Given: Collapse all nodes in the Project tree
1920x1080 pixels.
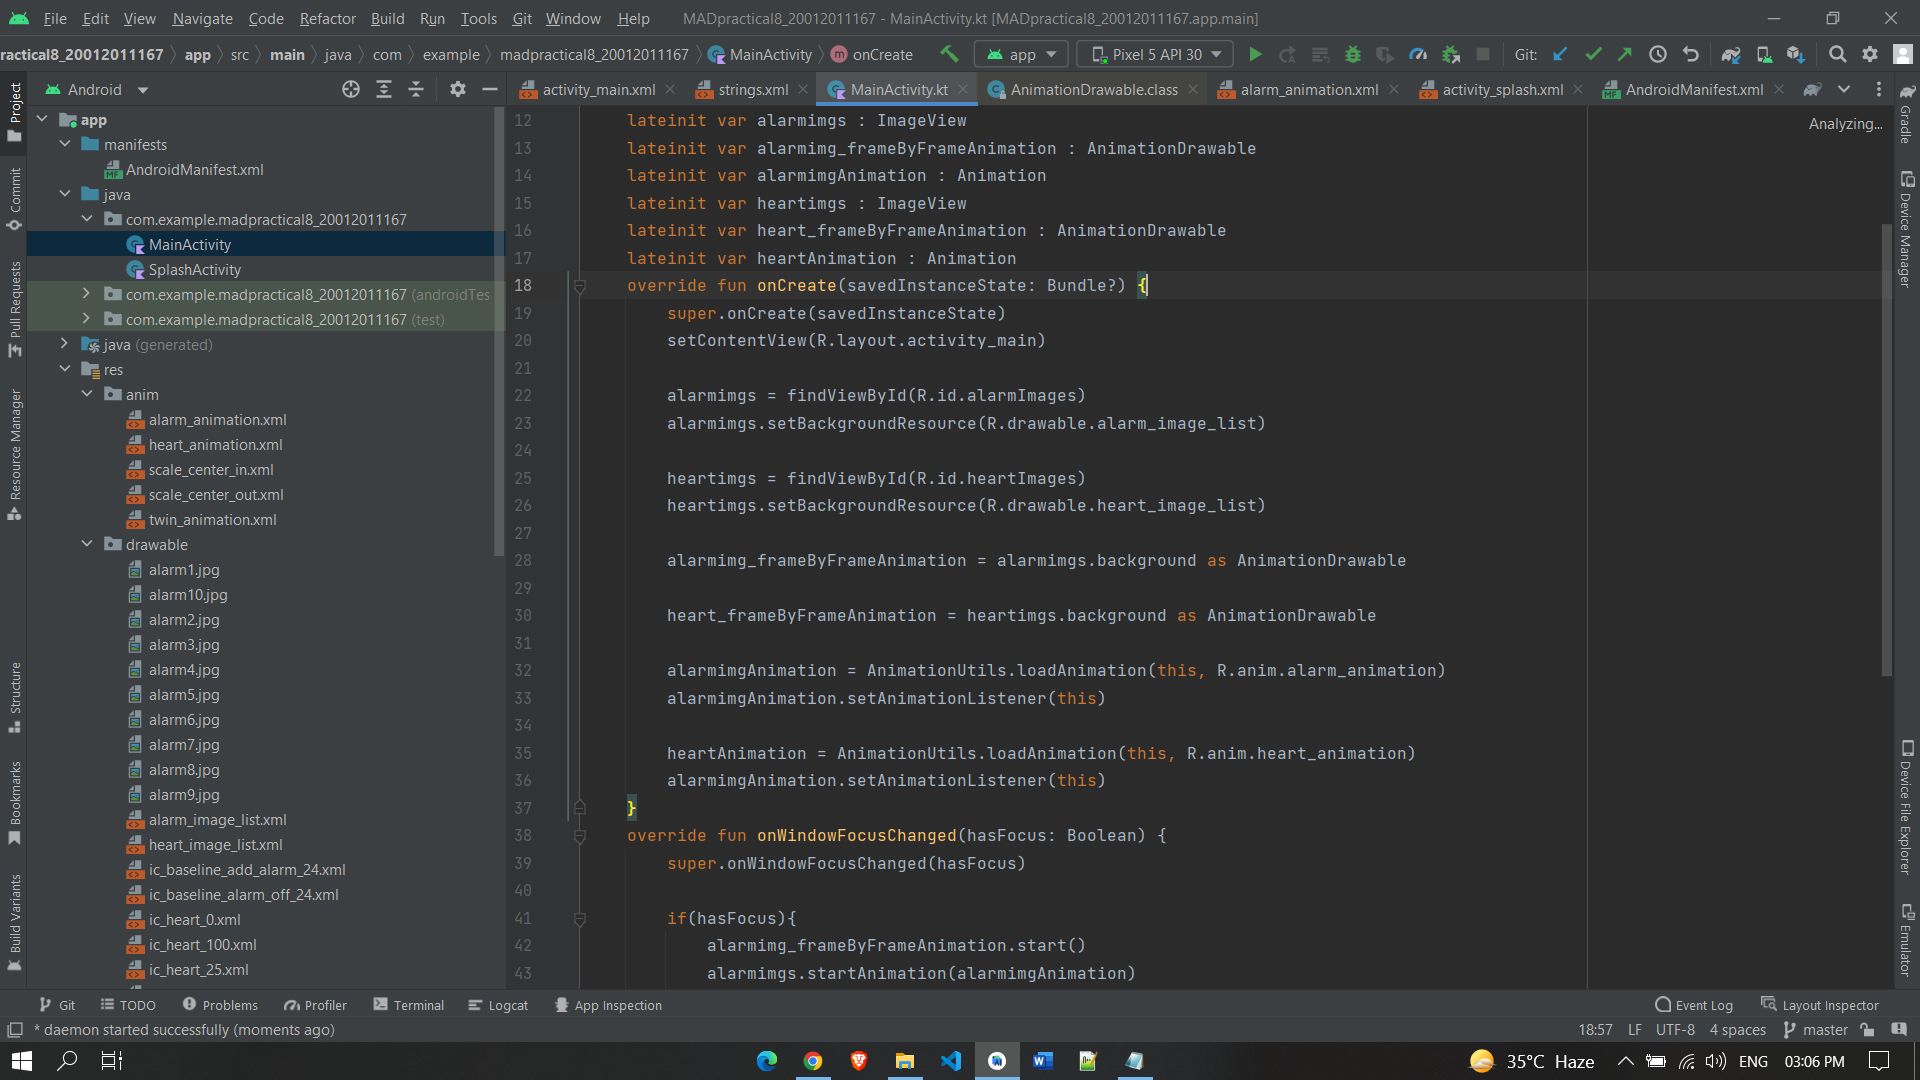Looking at the screenshot, I should 416,89.
